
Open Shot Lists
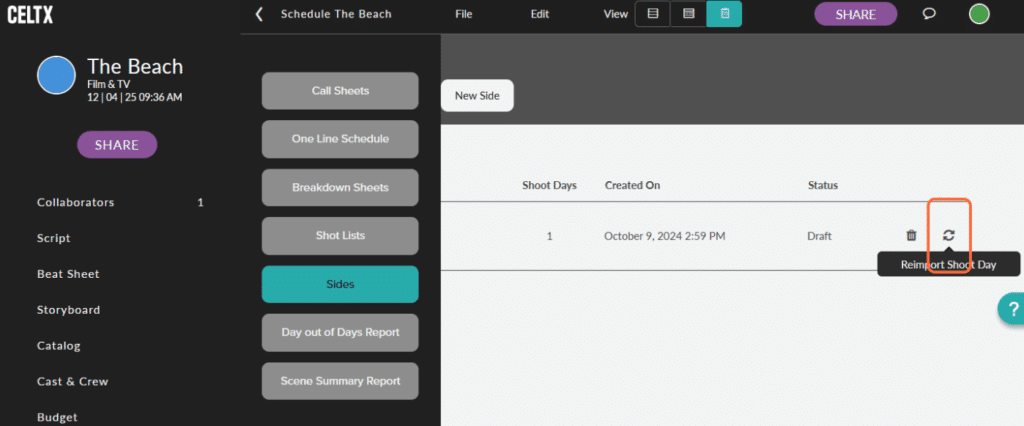click(x=340, y=235)
